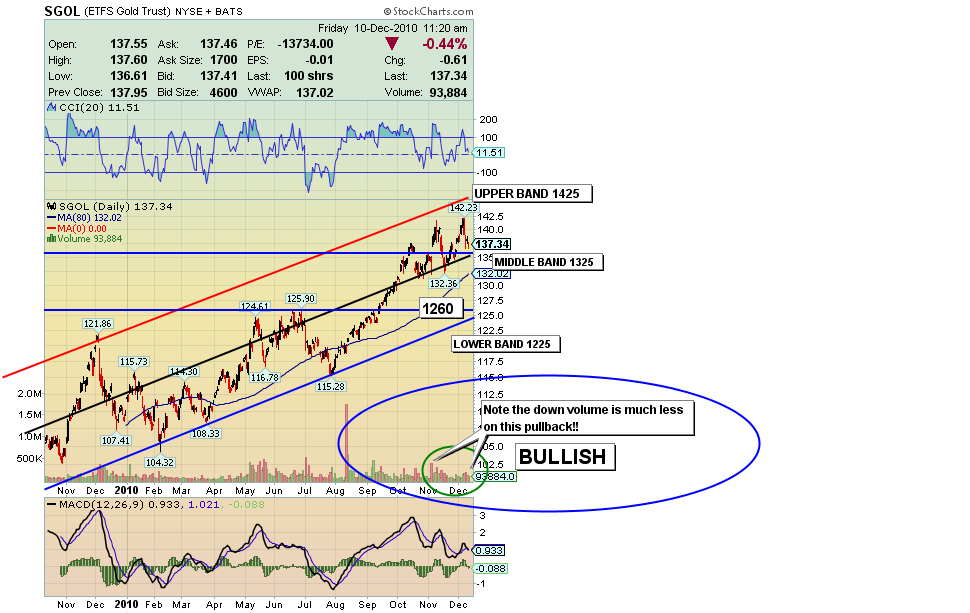Click the -0.088 histogram axis tag

click(x=491, y=568)
